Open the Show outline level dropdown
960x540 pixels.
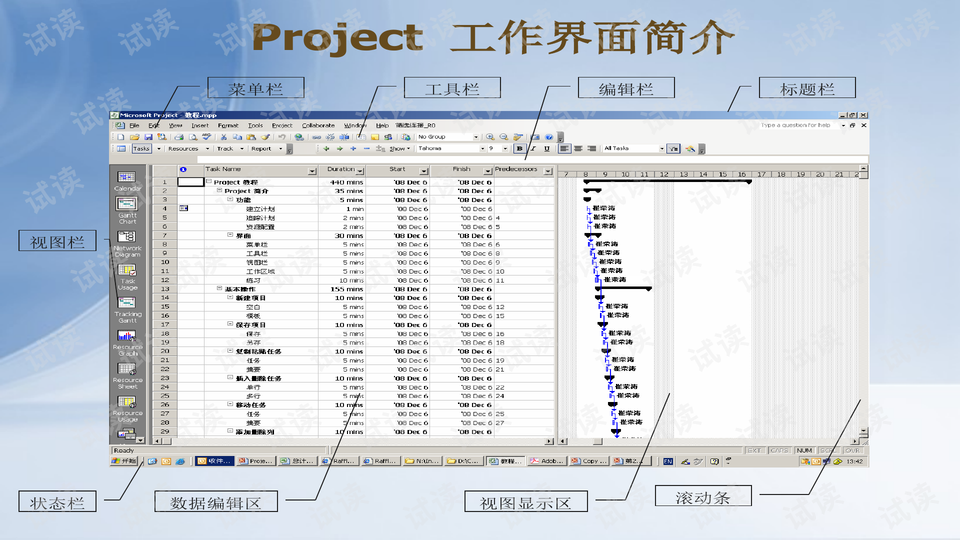point(400,149)
